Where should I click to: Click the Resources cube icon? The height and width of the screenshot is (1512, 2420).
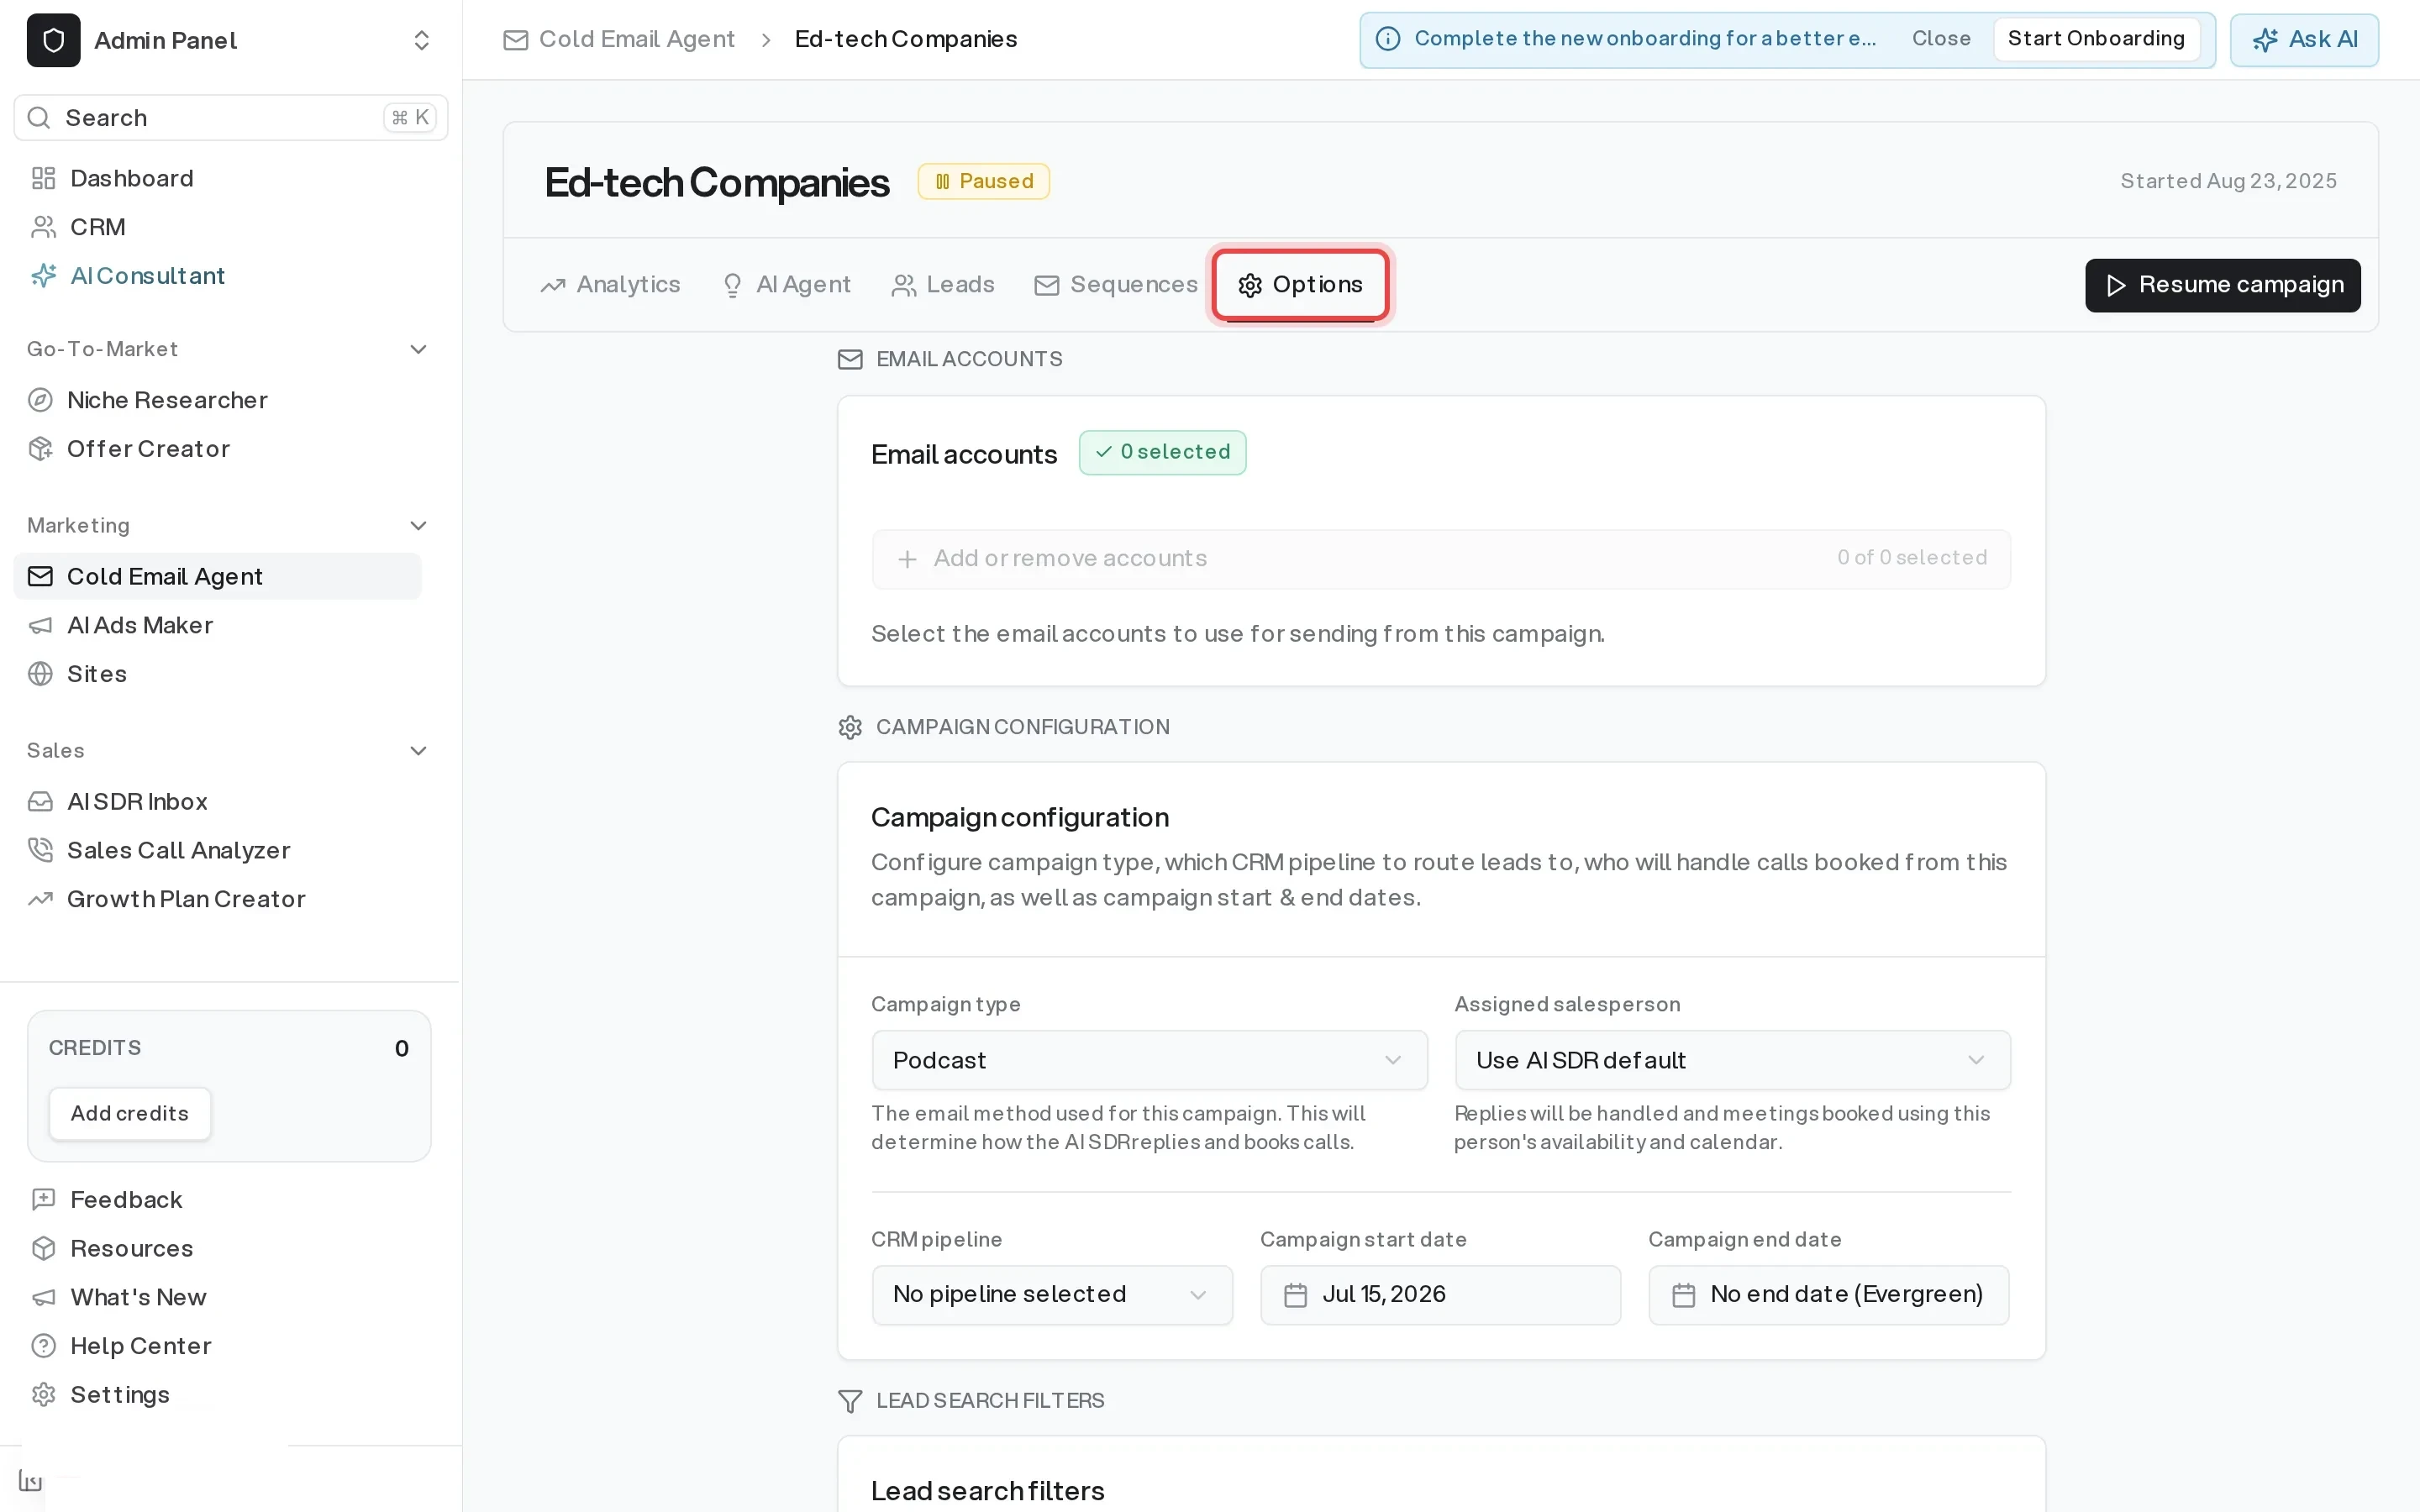click(43, 1249)
